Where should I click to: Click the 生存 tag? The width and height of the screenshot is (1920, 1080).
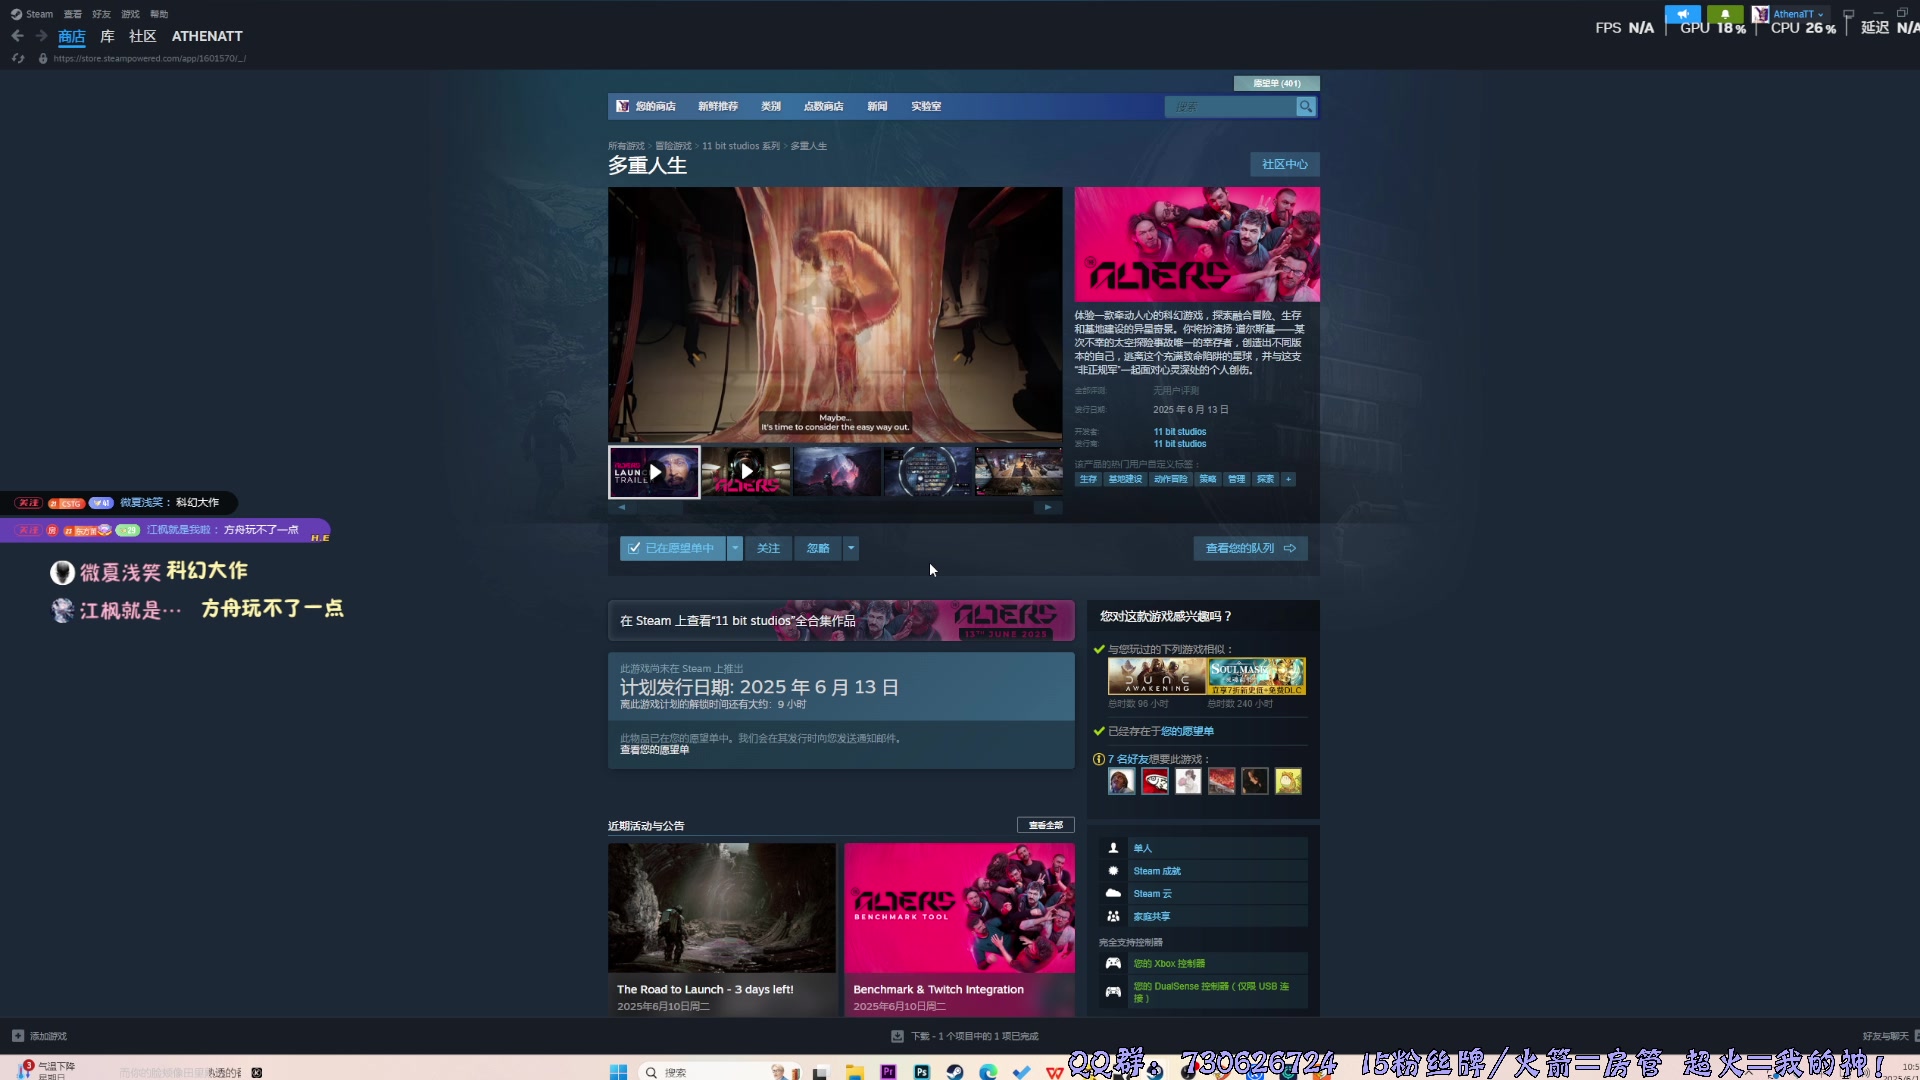(x=1088, y=479)
